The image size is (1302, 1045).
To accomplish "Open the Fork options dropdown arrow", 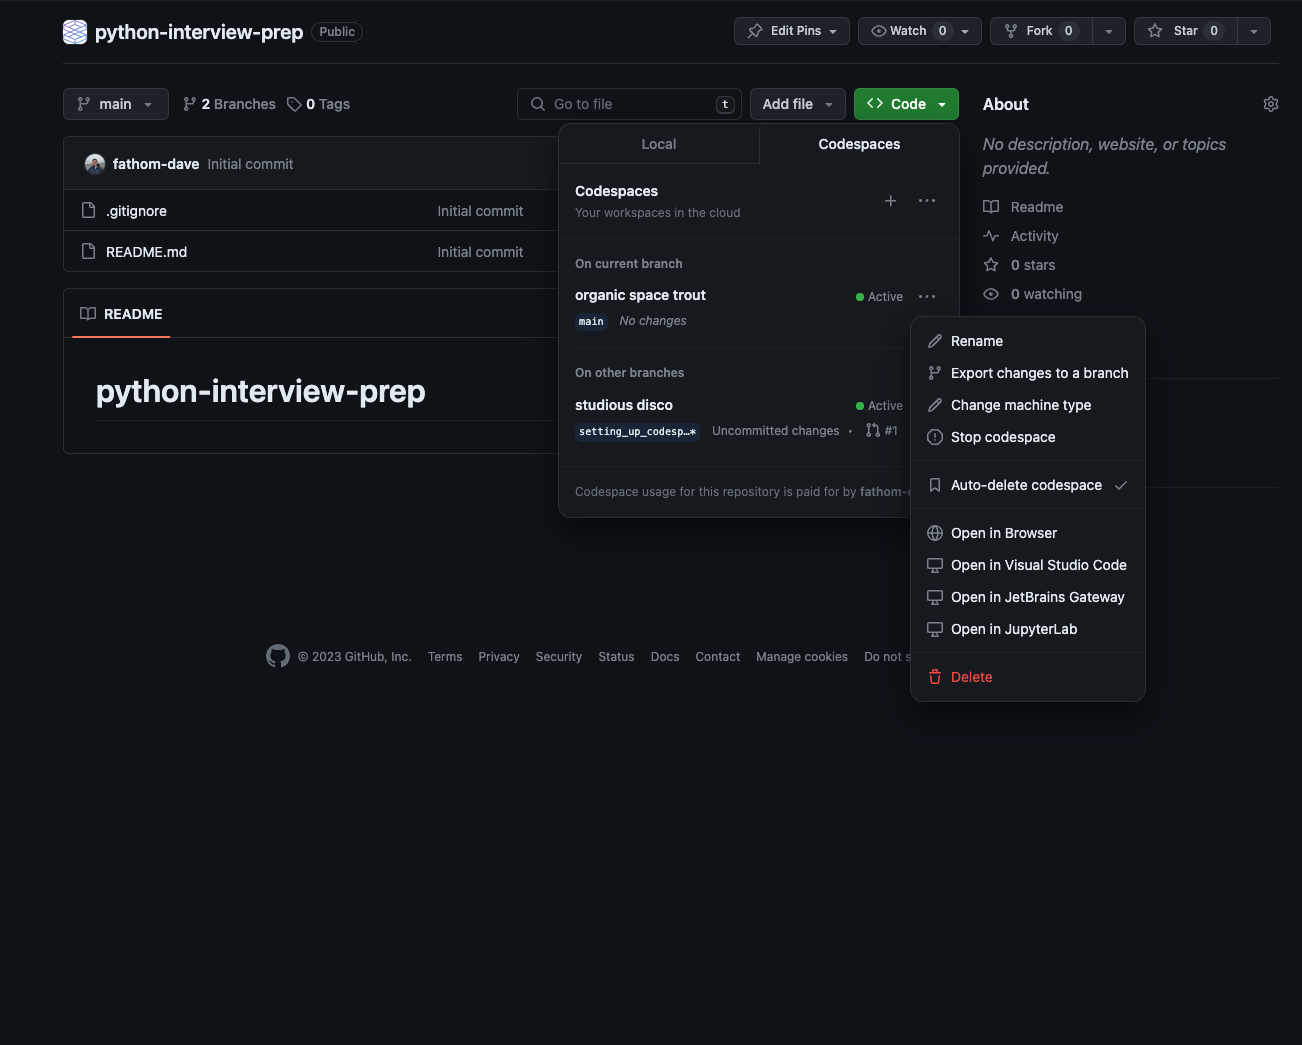I will coord(1108,31).
